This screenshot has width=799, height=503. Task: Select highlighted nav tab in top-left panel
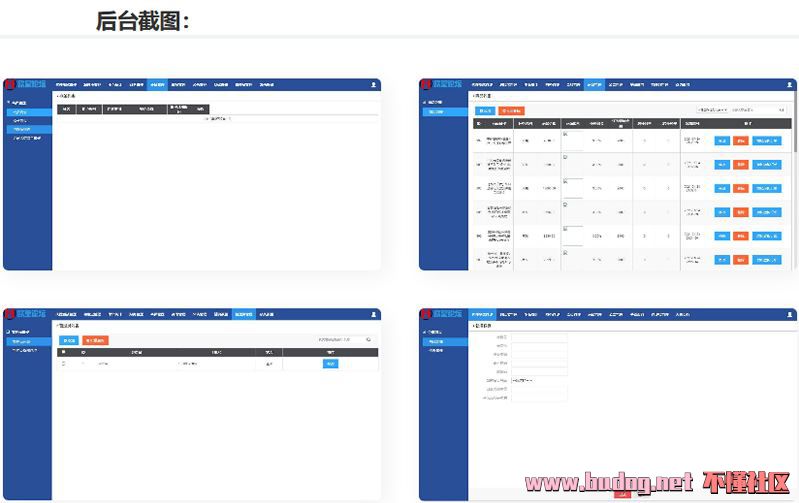click(x=157, y=85)
